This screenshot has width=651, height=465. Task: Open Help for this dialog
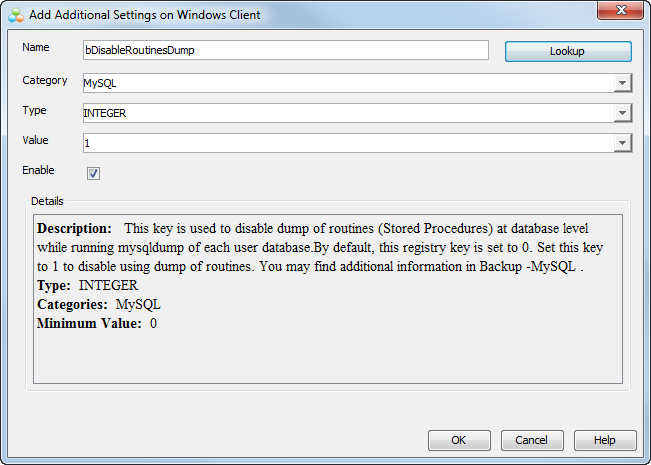pyautogui.click(x=604, y=440)
